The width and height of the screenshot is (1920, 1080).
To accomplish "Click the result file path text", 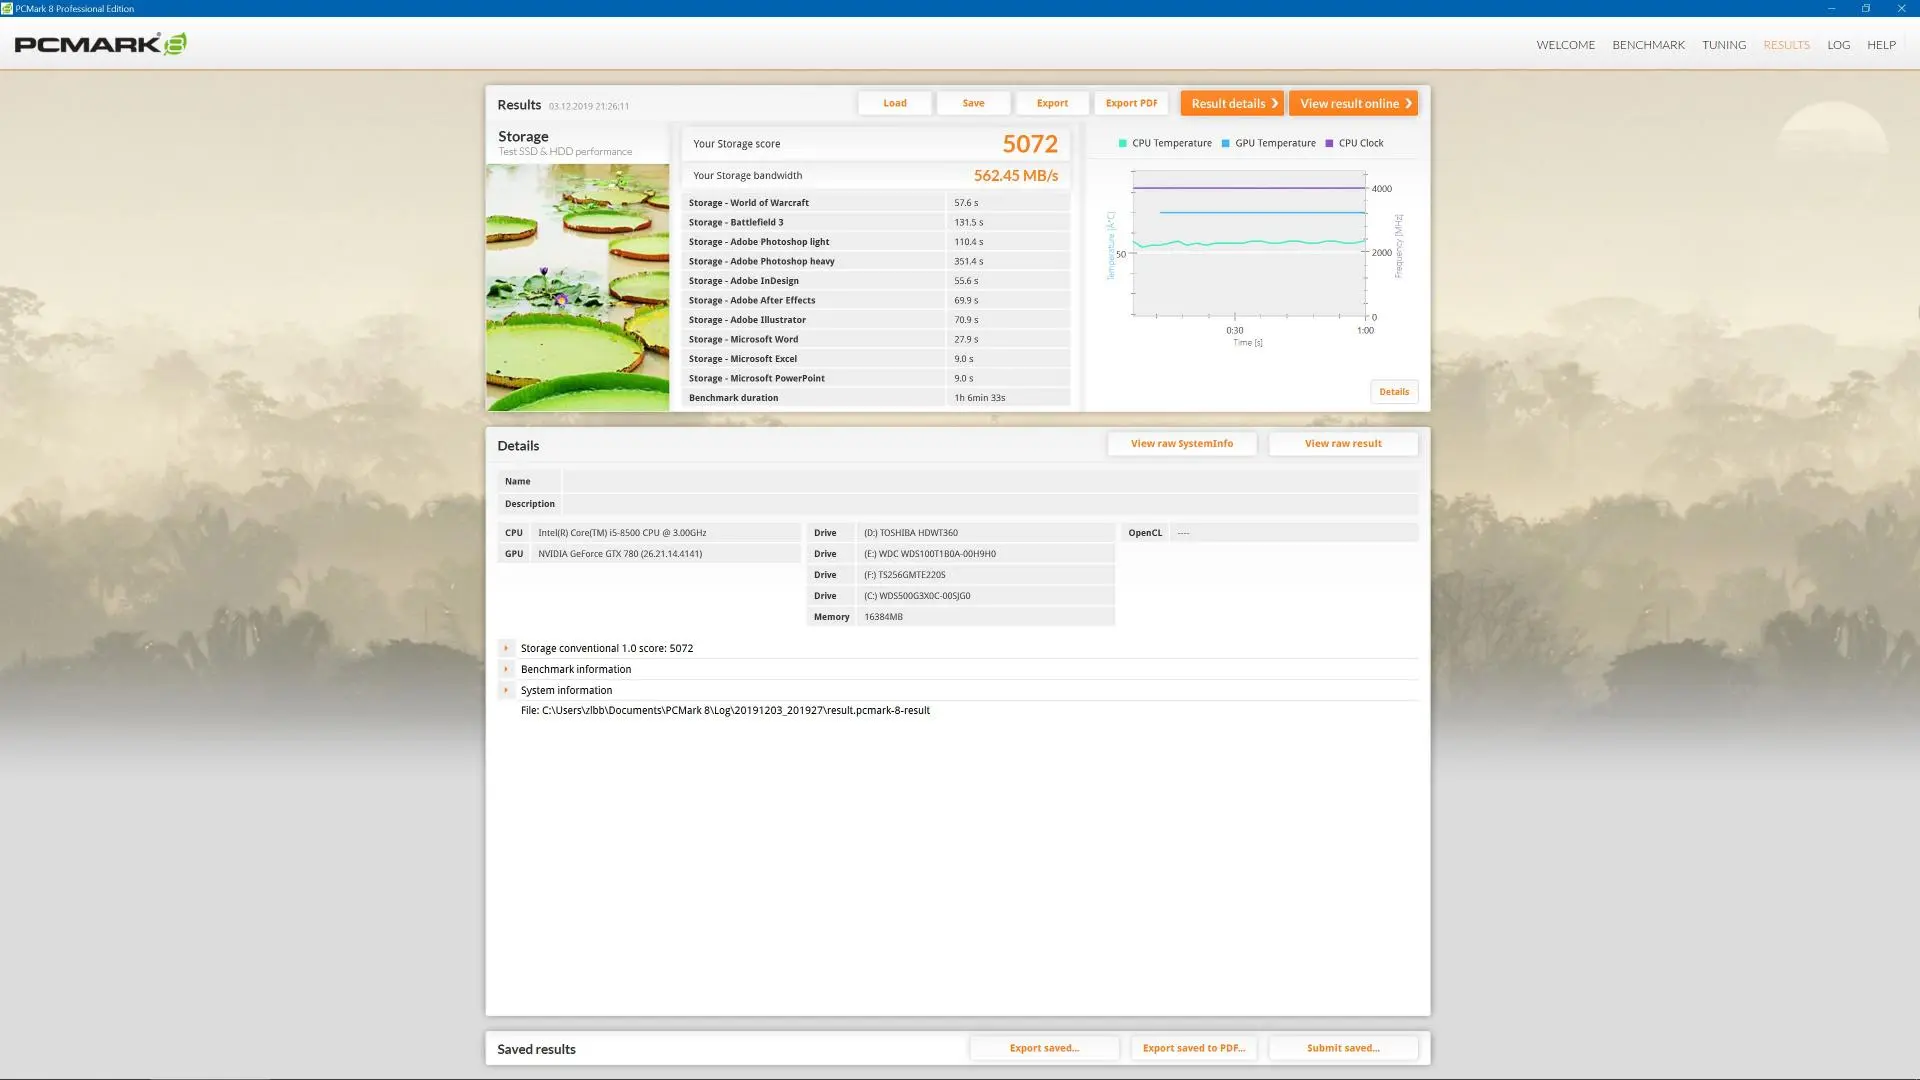I will tap(725, 711).
